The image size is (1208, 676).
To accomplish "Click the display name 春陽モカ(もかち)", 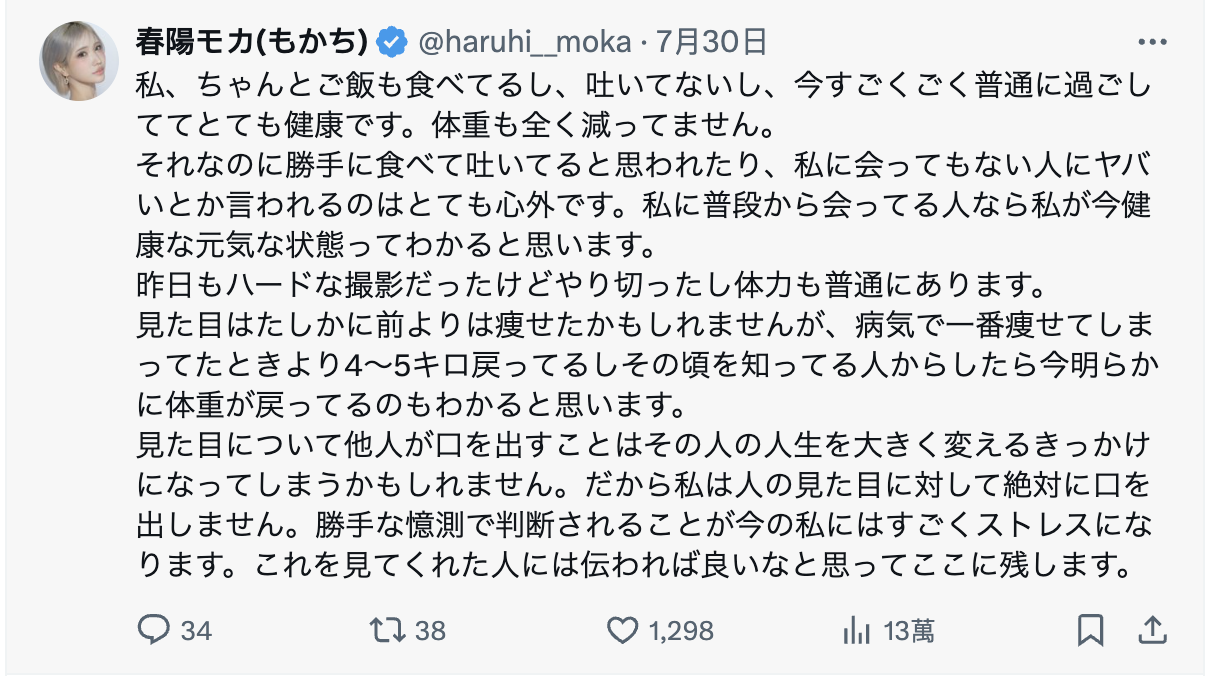I will (252, 42).
